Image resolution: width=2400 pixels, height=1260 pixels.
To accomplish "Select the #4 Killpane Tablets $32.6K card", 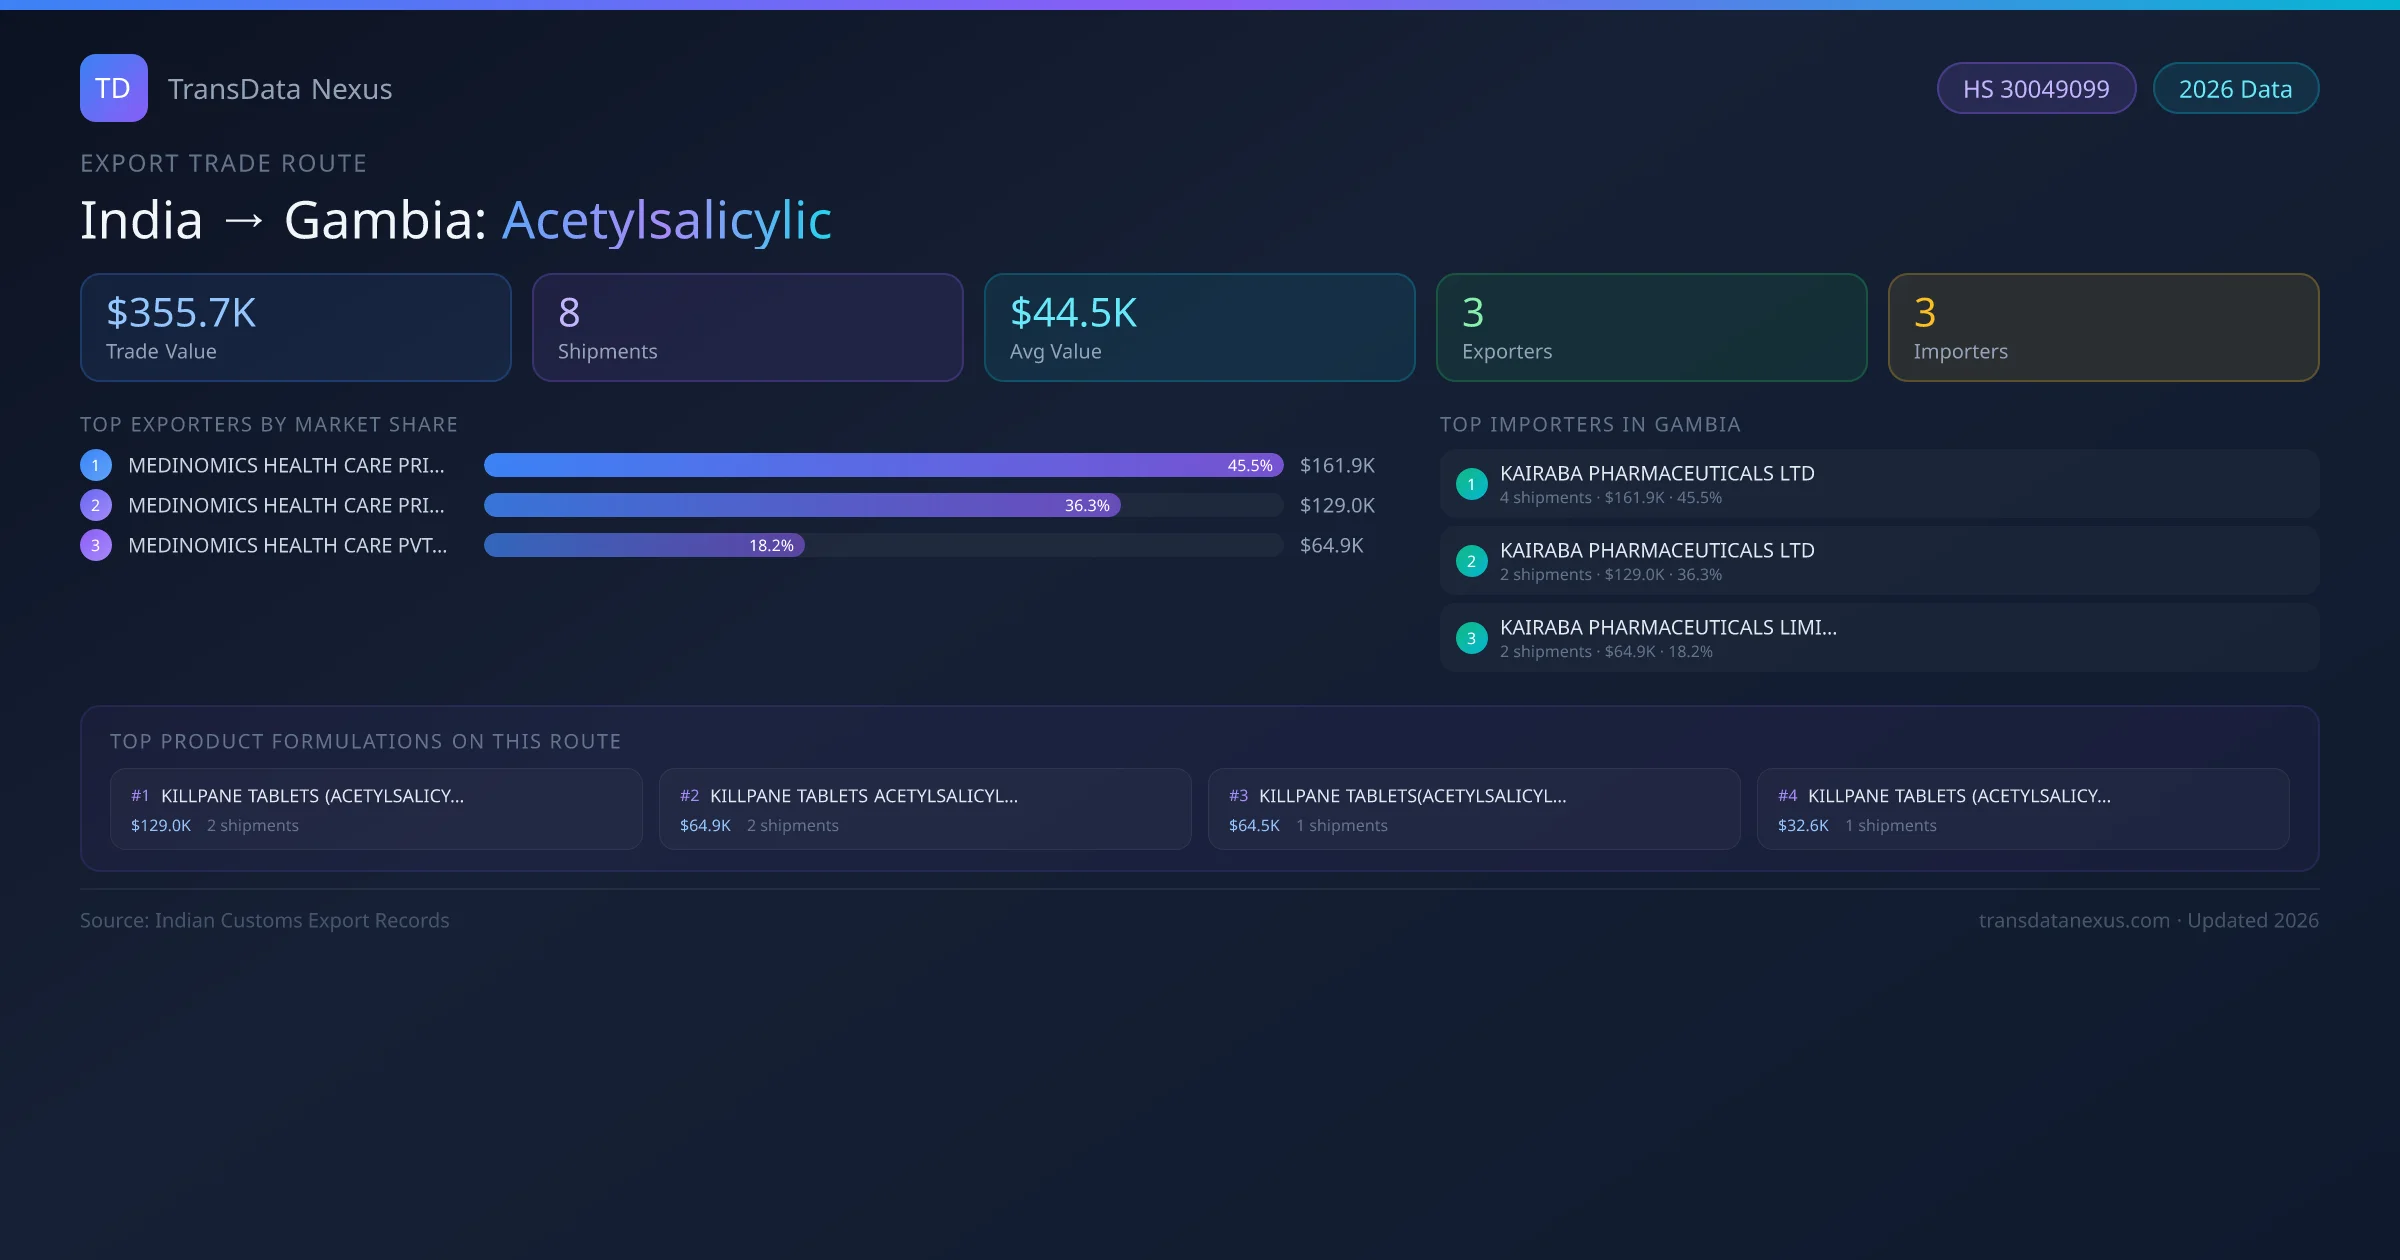I will pos(2022,809).
